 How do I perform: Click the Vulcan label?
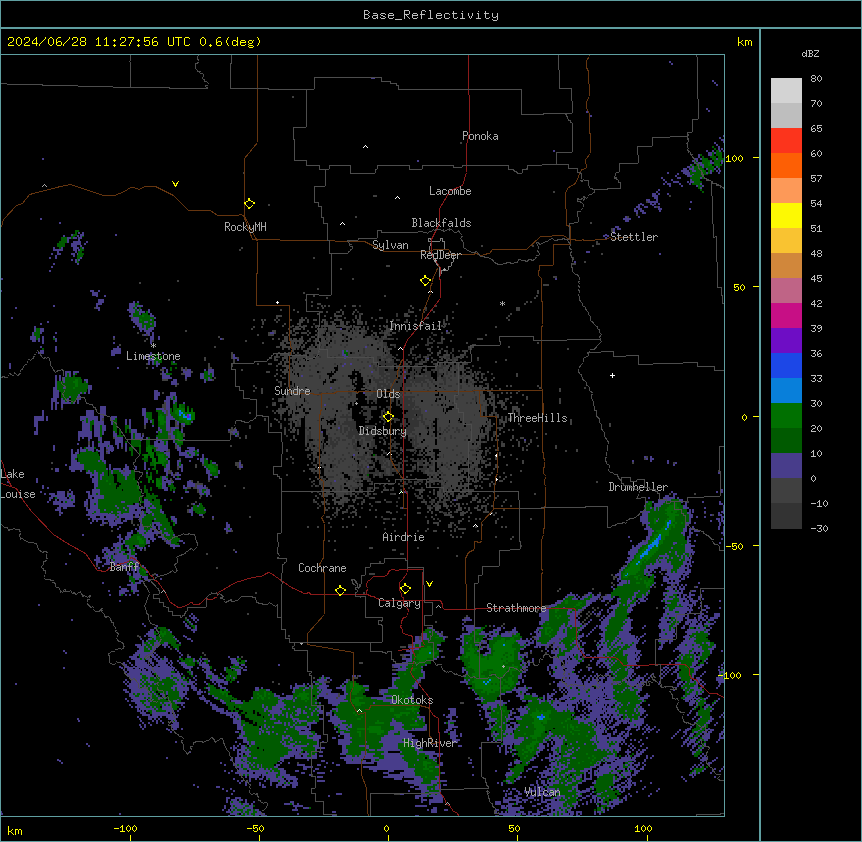542,792
